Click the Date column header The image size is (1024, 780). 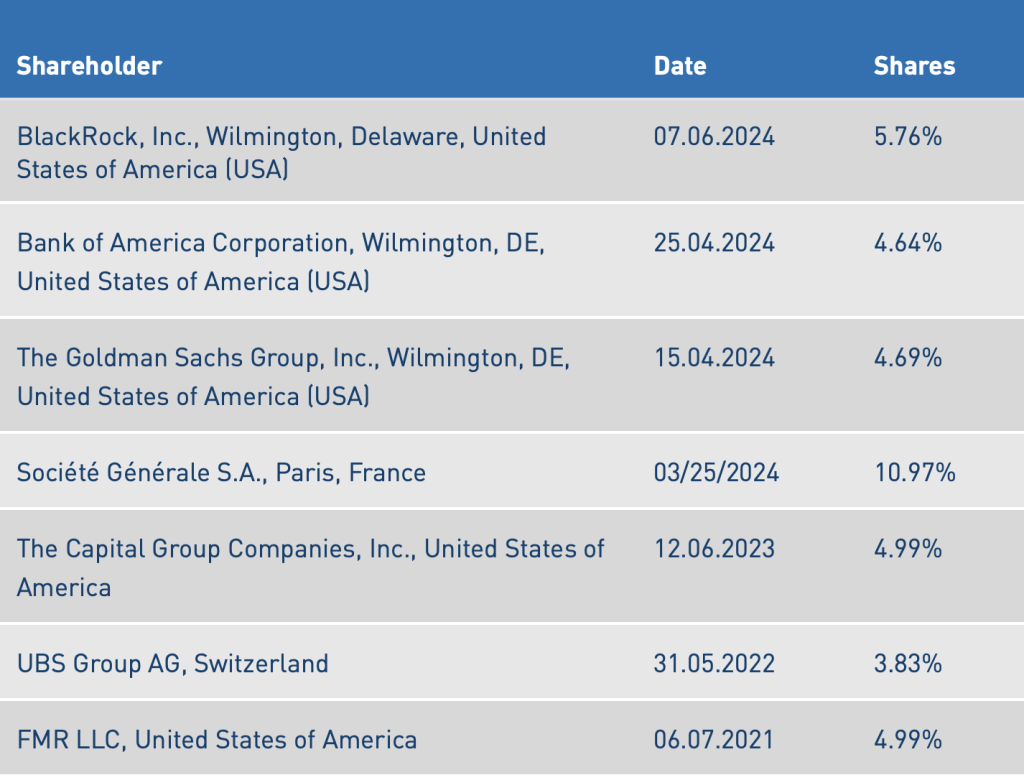point(680,66)
